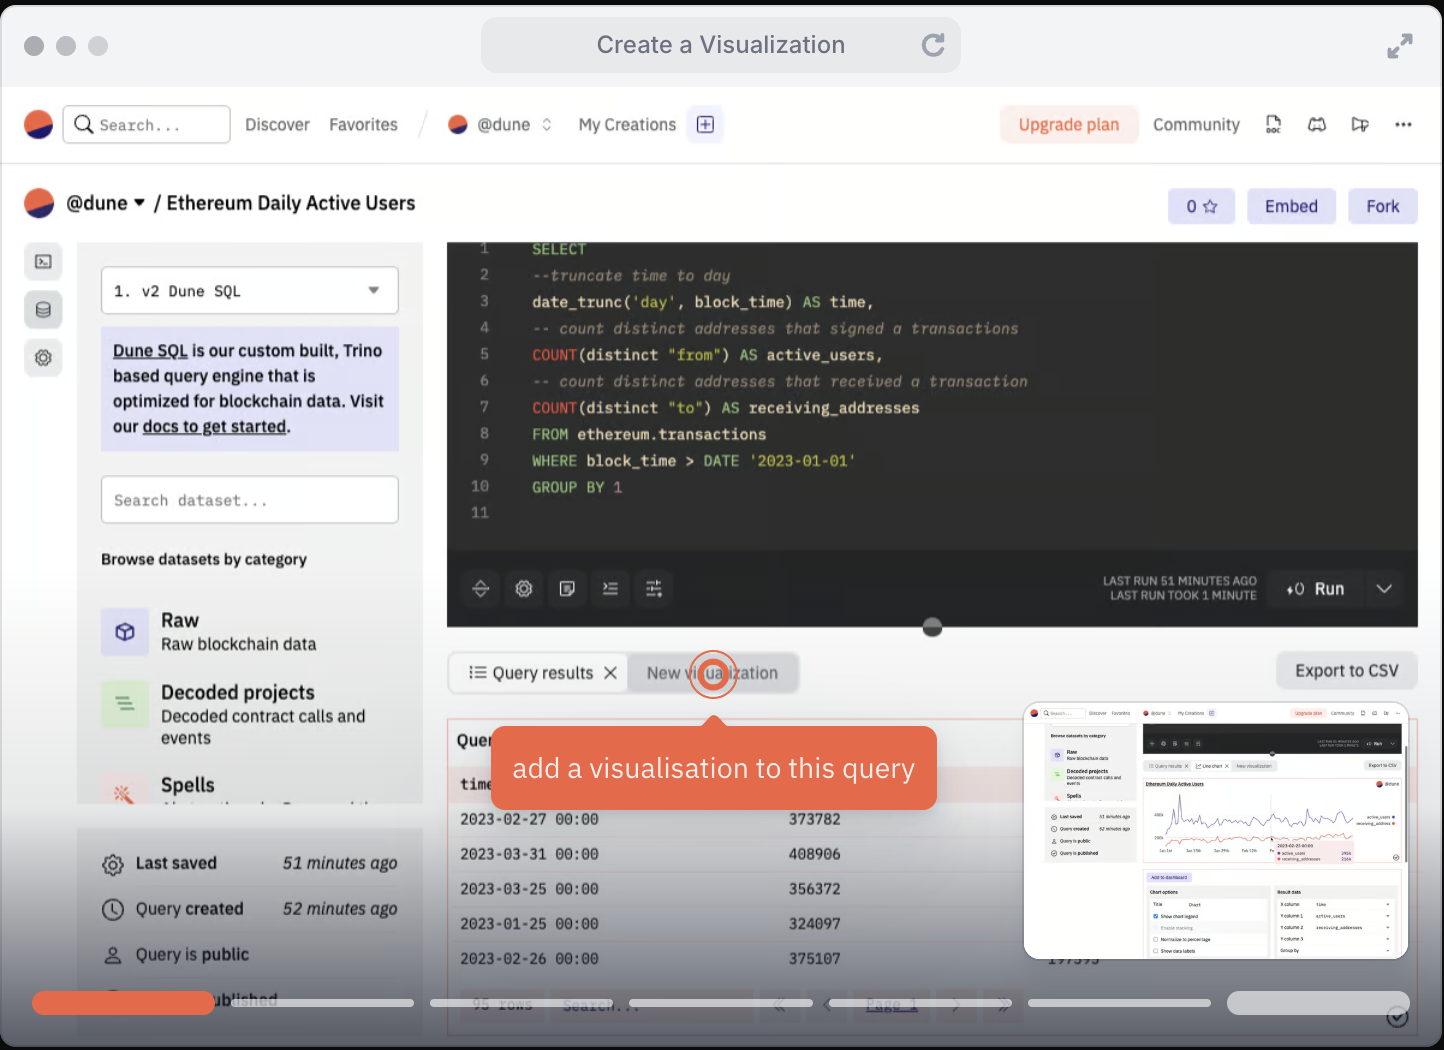The width and height of the screenshot is (1444, 1050).
Task: Go to Favorites in the navigation bar
Action: coord(363,124)
